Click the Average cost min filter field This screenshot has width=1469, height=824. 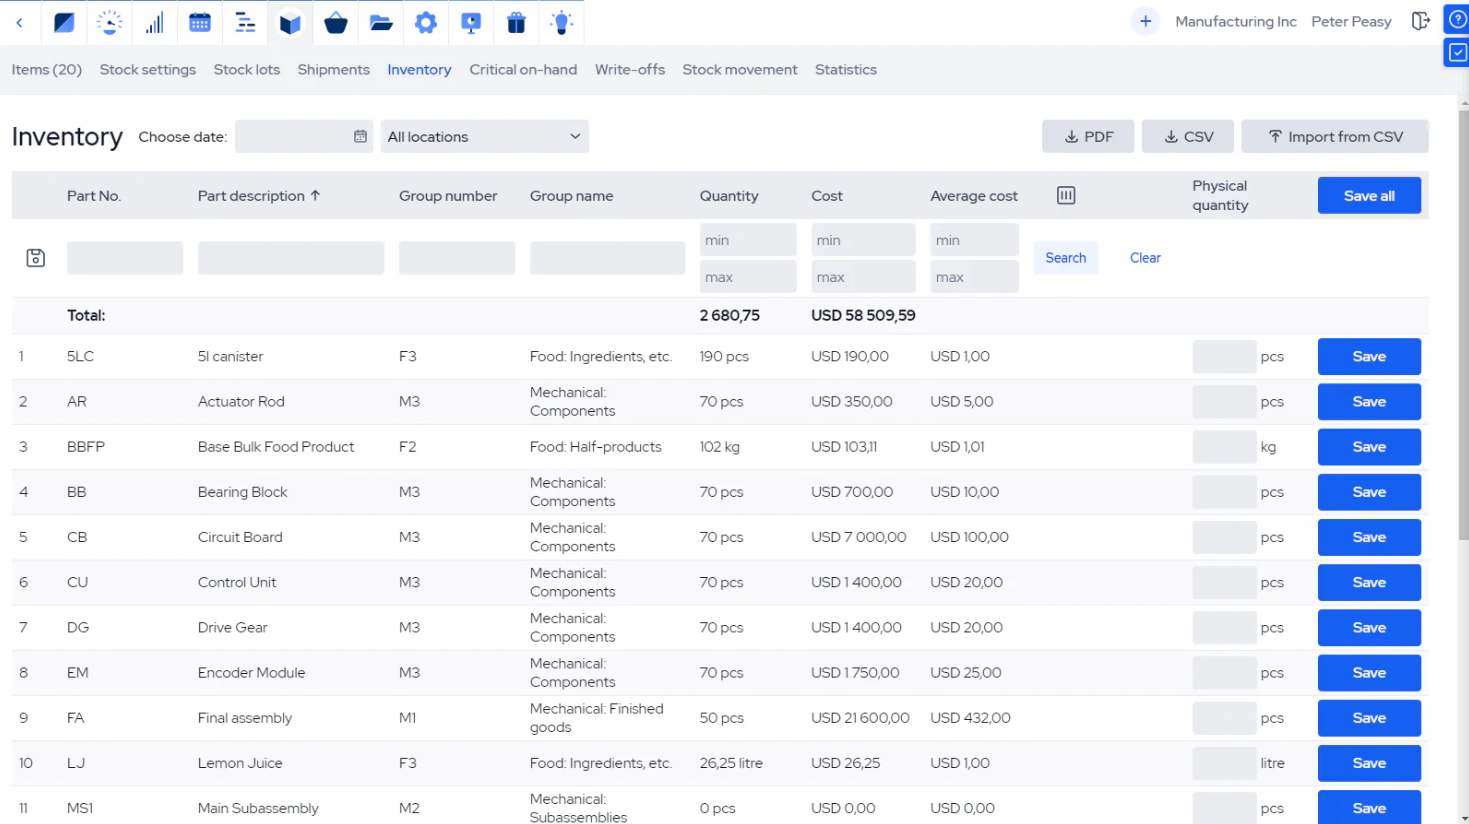pyautogui.click(x=975, y=240)
